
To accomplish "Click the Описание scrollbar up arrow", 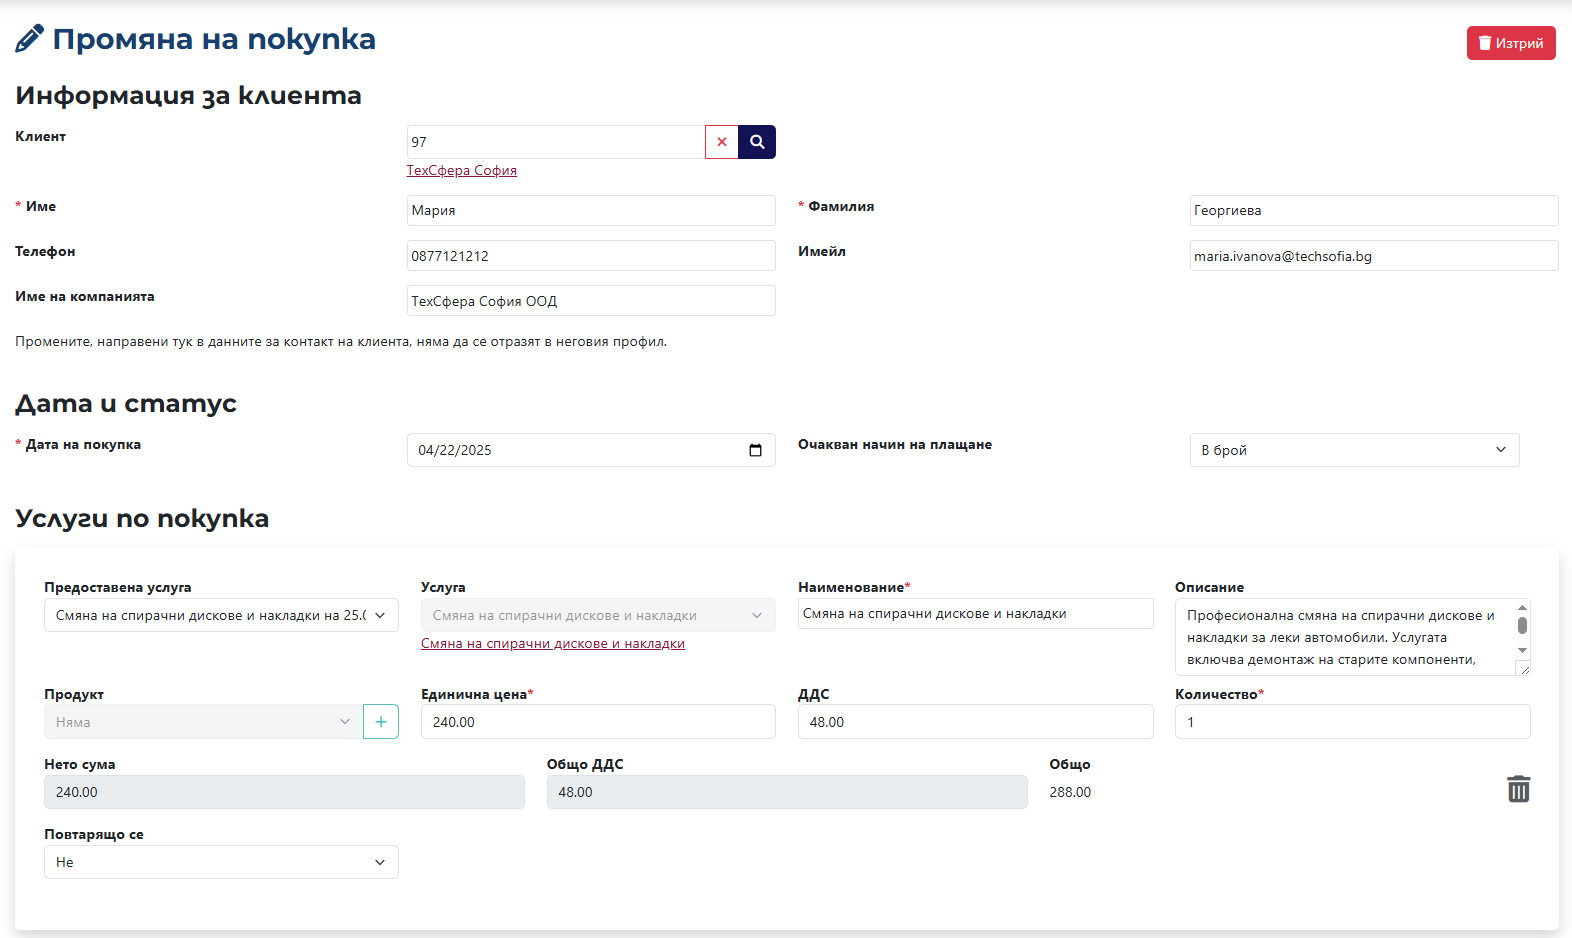I will tap(1522, 607).
